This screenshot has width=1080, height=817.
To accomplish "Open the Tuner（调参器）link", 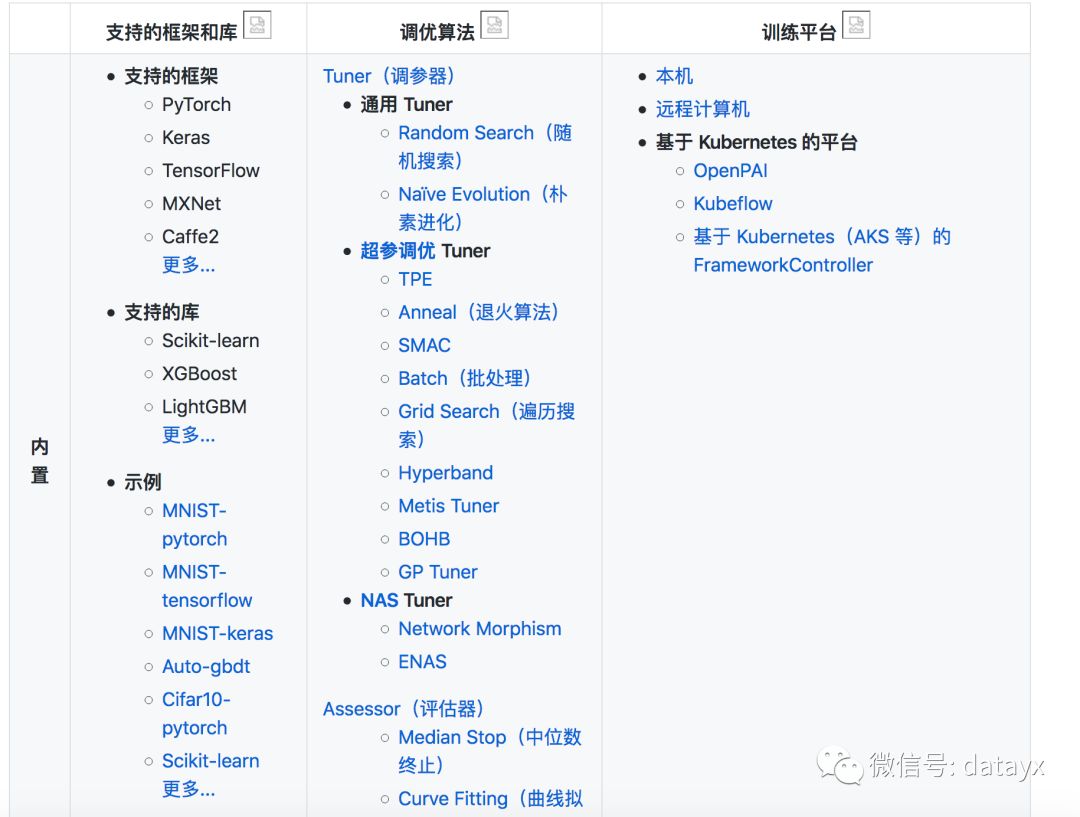I will [389, 76].
